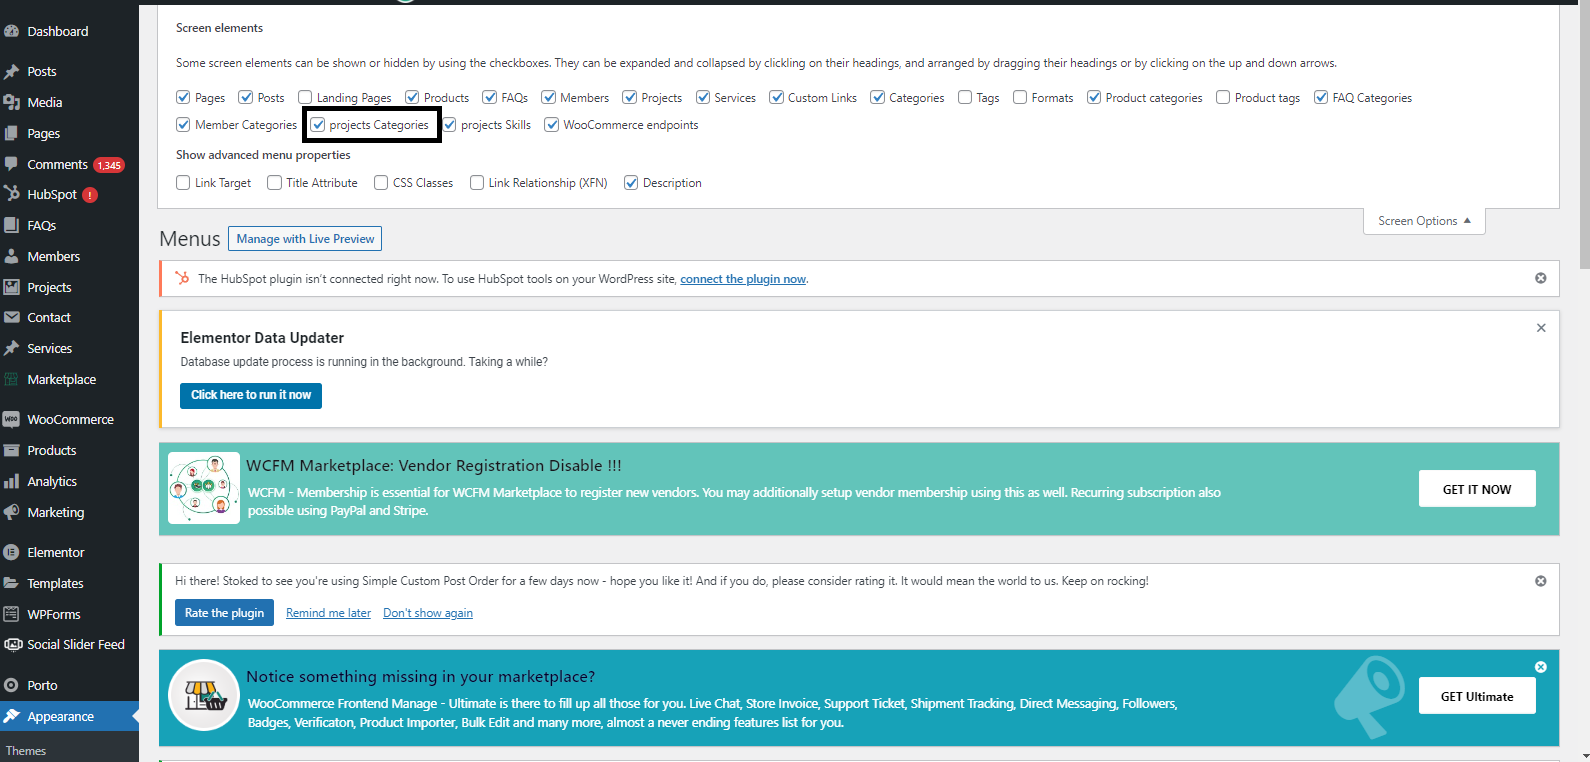Viewport: 1590px width, 762px height.
Task: Go to the WooCommerce admin menu
Action: [x=69, y=419]
